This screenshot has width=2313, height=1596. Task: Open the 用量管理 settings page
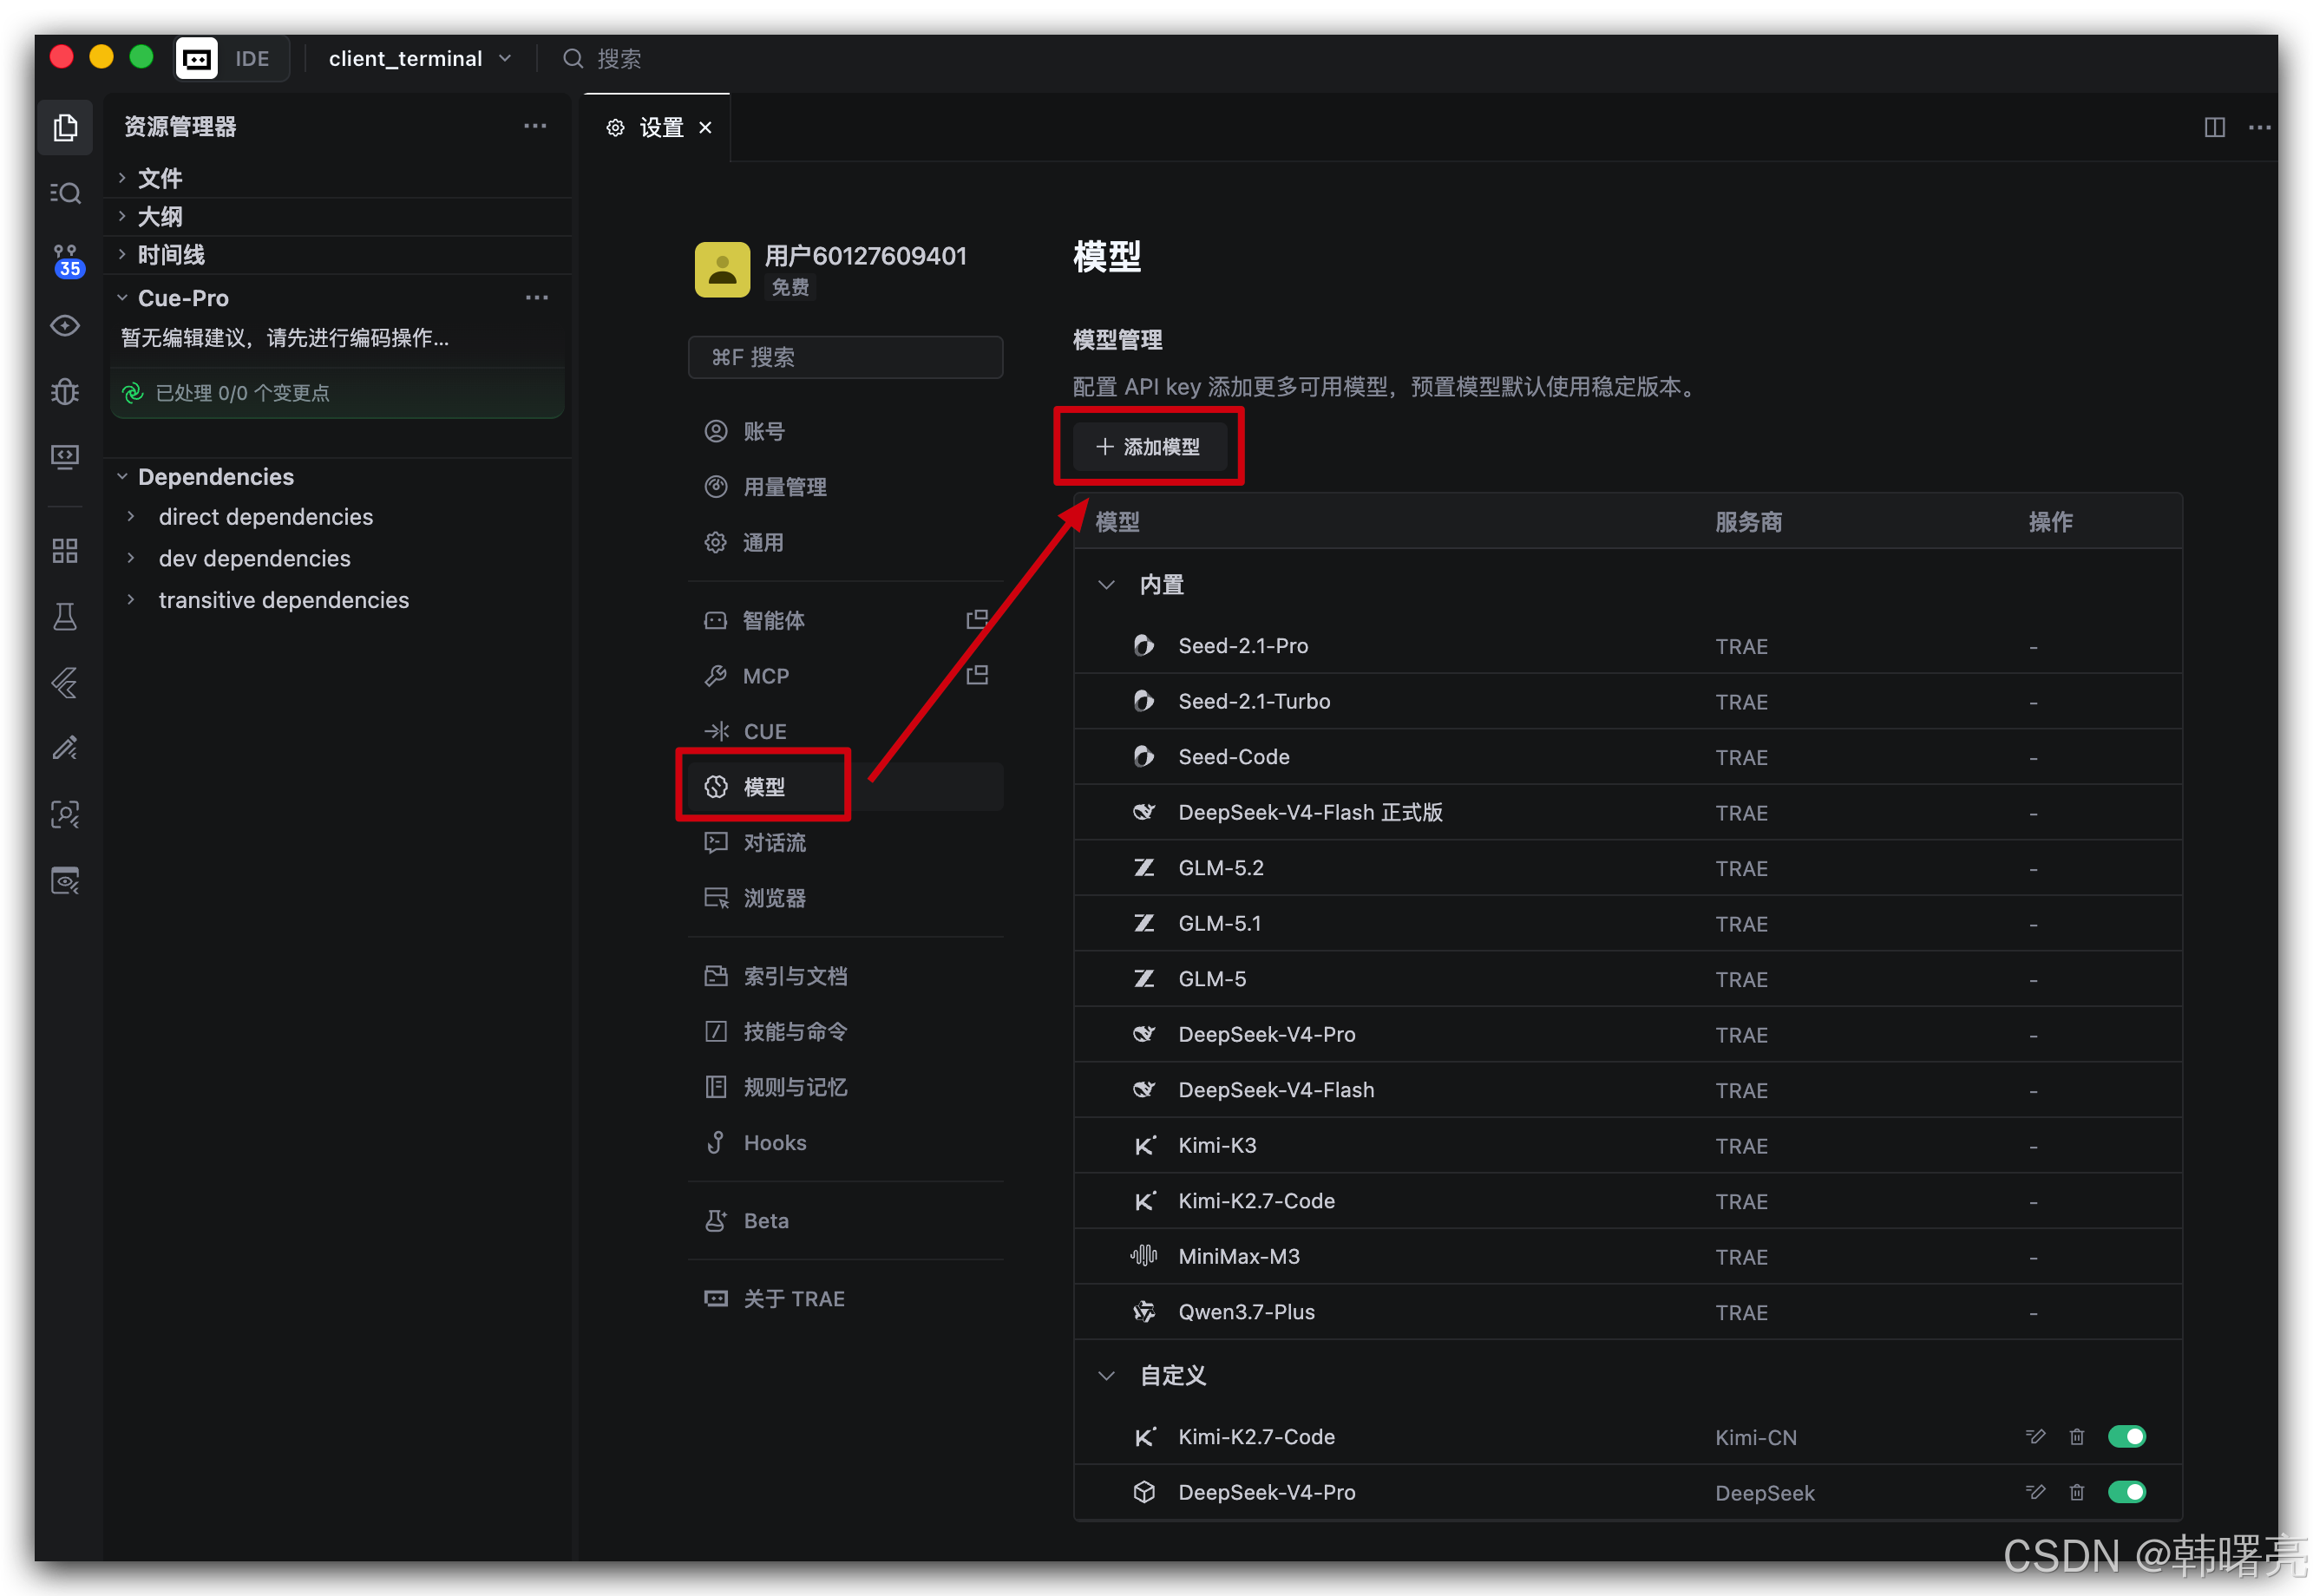point(845,487)
